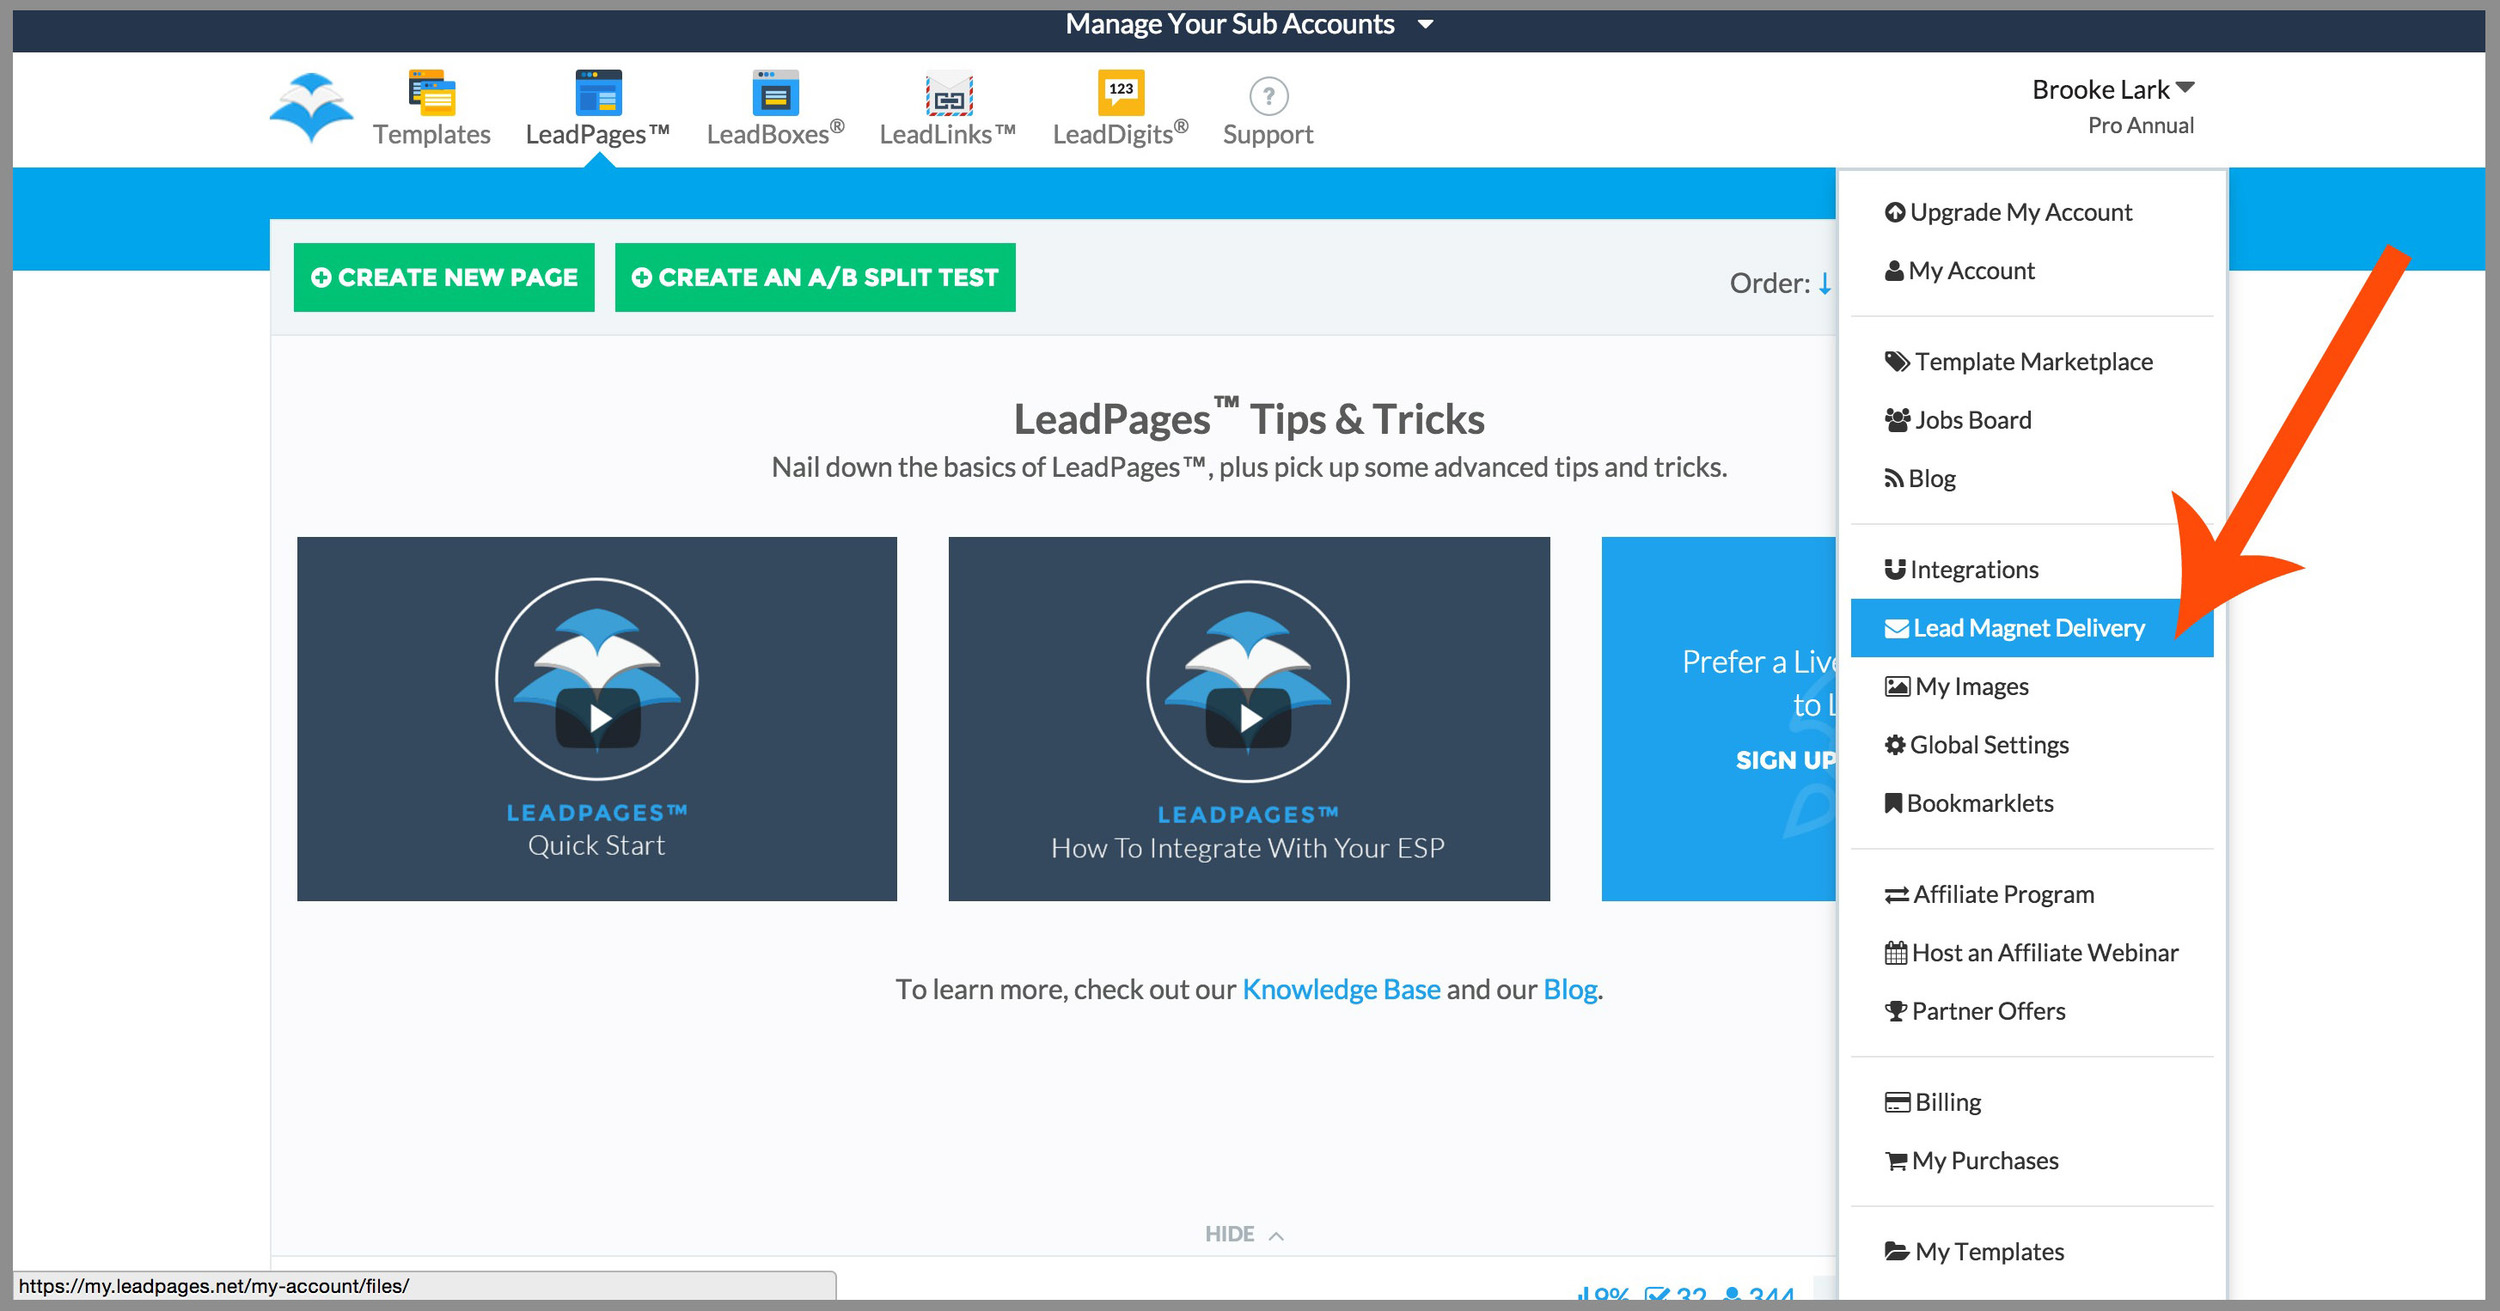Open Billing menu entry
This screenshot has width=2500, height=1311.
pyautogui.click(x=1932, y=1102)
